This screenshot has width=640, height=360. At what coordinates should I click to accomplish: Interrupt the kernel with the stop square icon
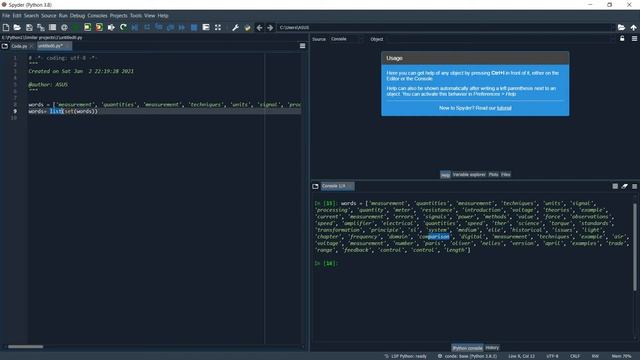[615, 186]
